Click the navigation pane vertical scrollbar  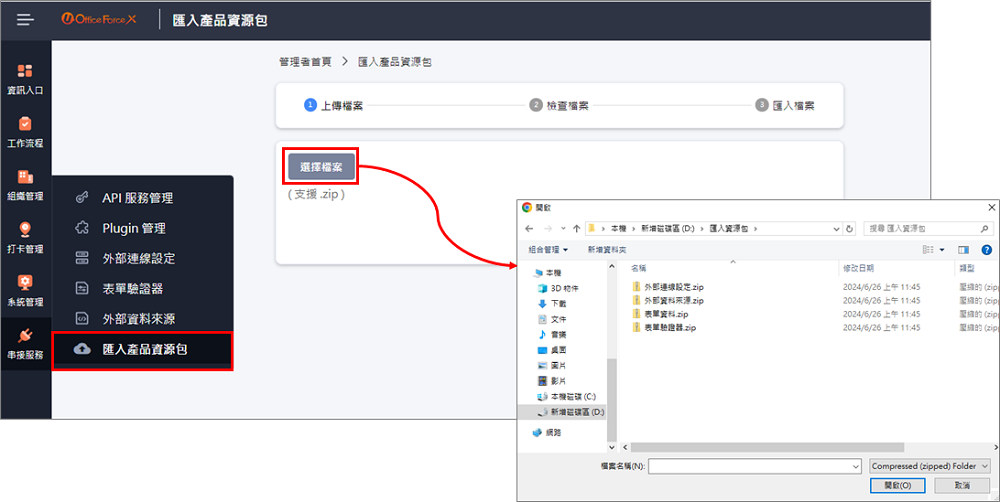pos(612,399)
